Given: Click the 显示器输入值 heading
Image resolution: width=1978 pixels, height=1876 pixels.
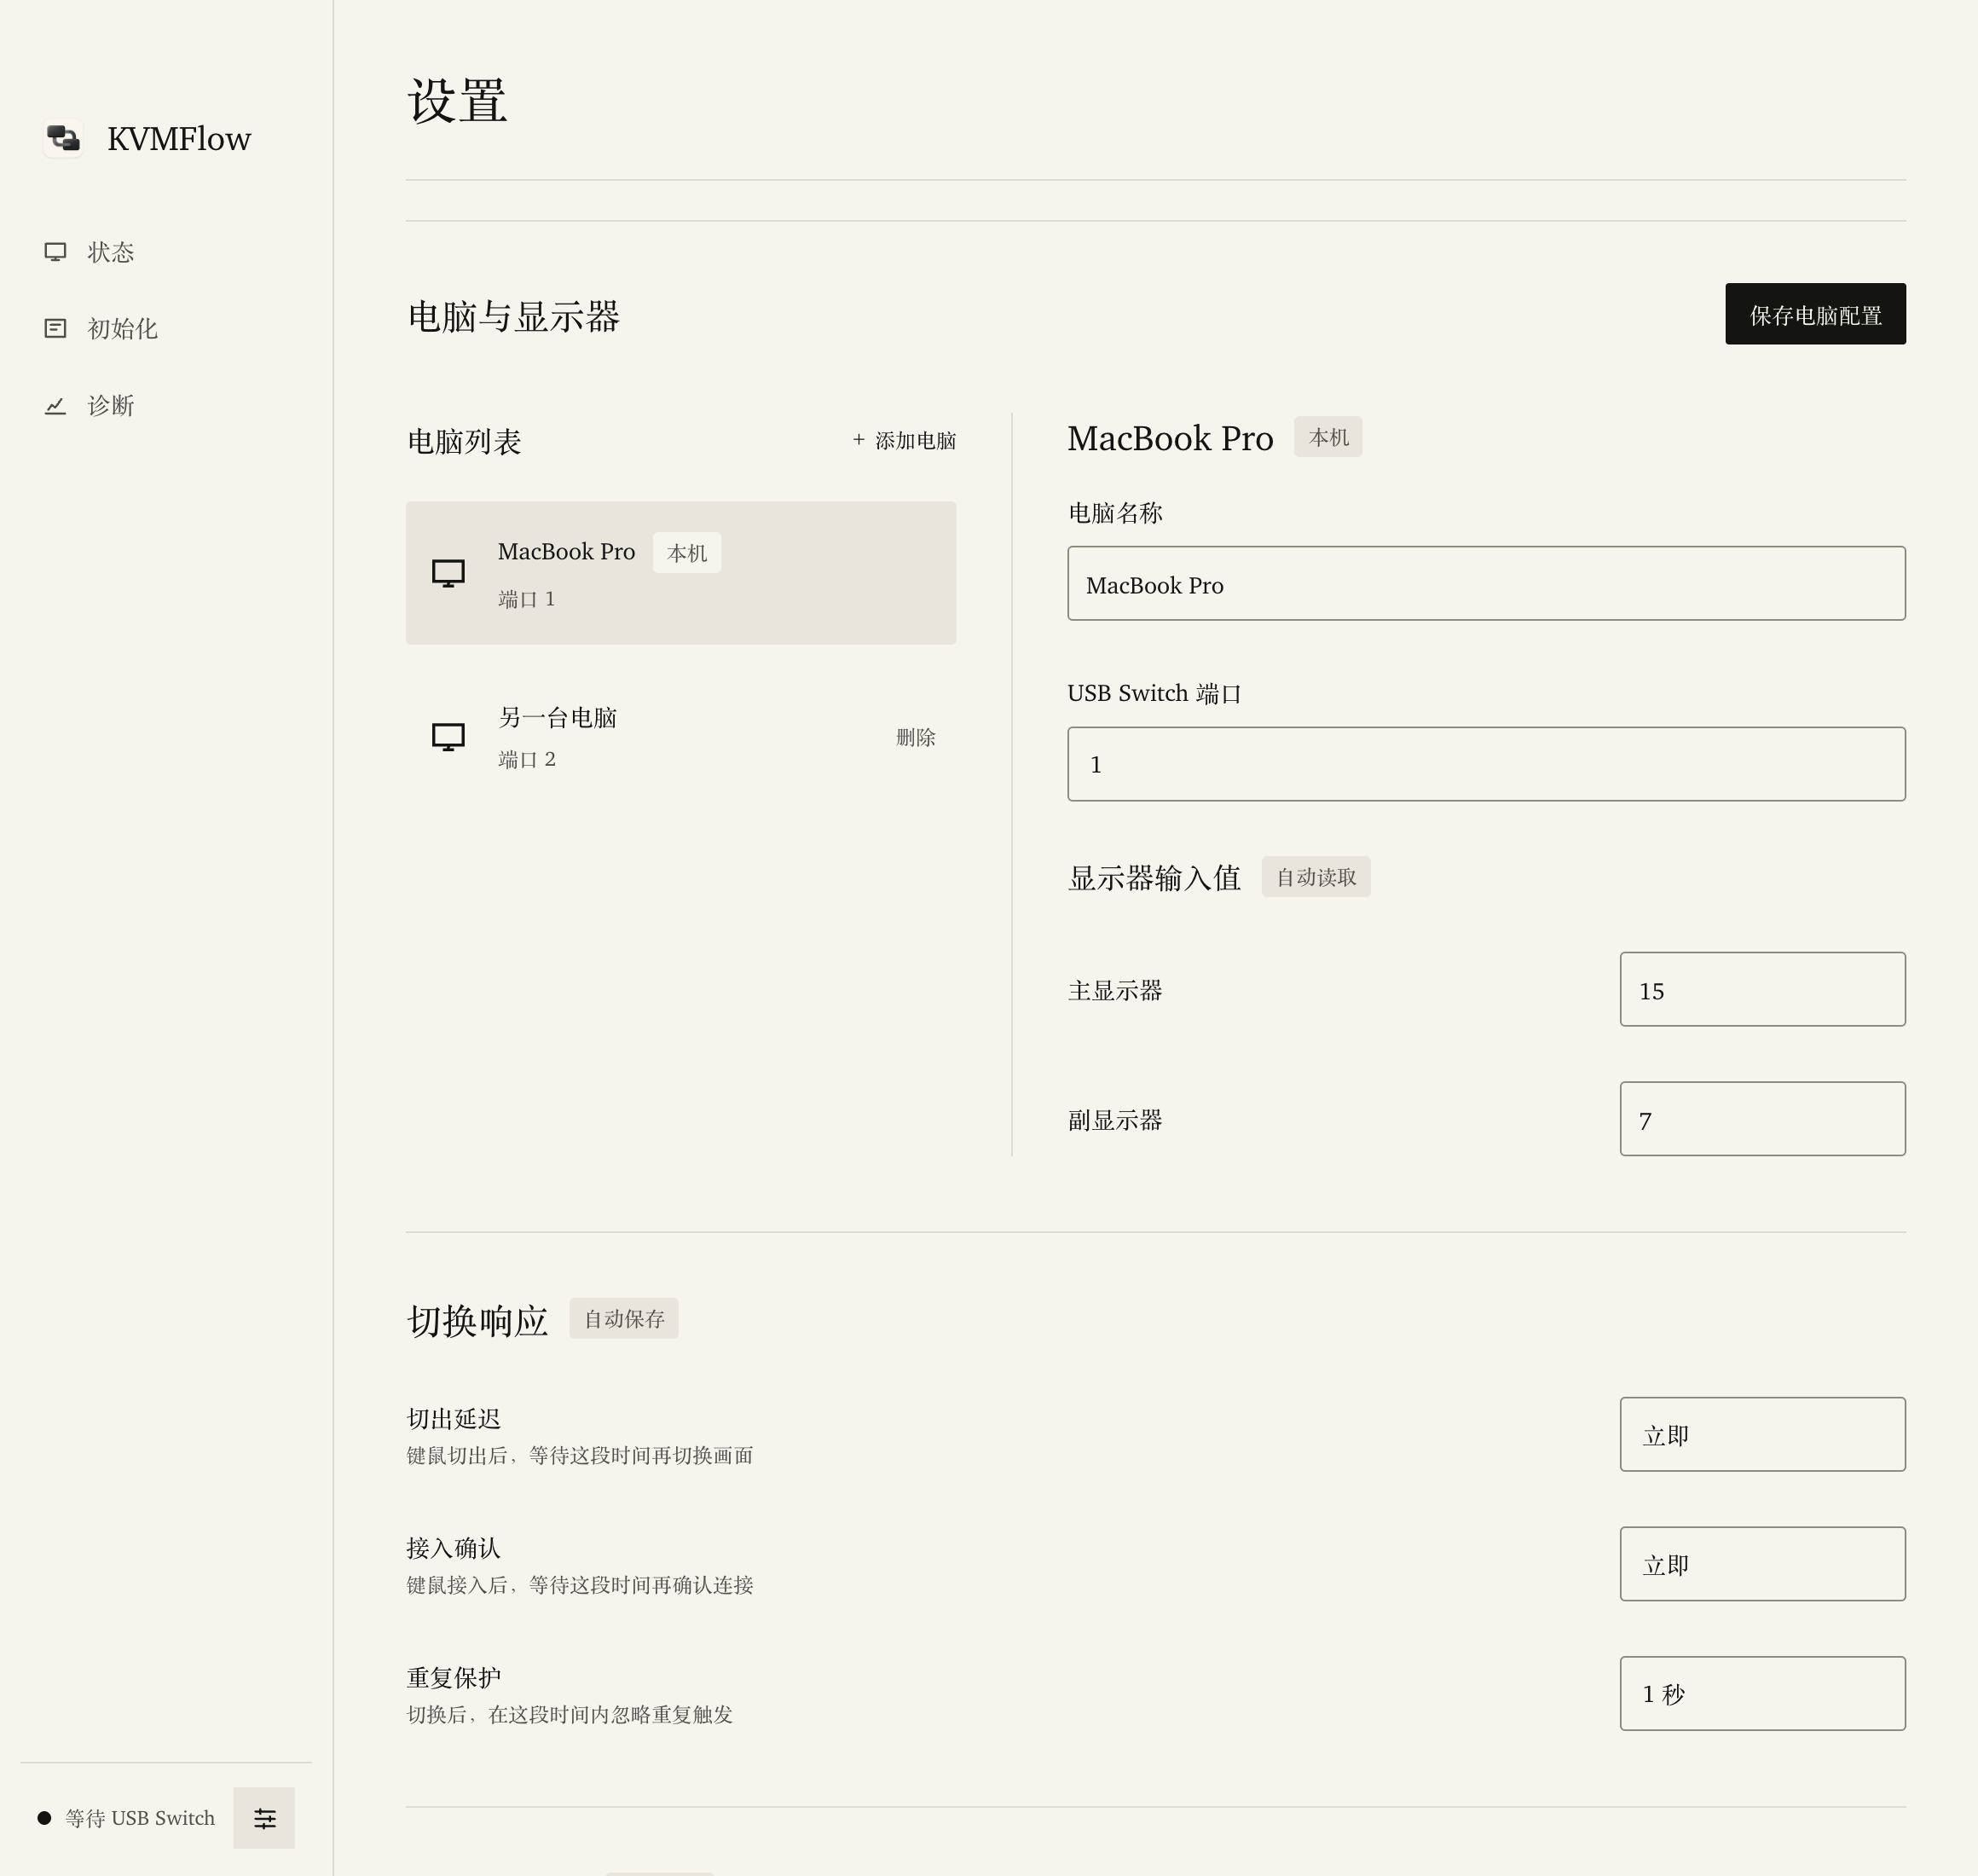Looking at the screenshot, I should click(1154, 878).
